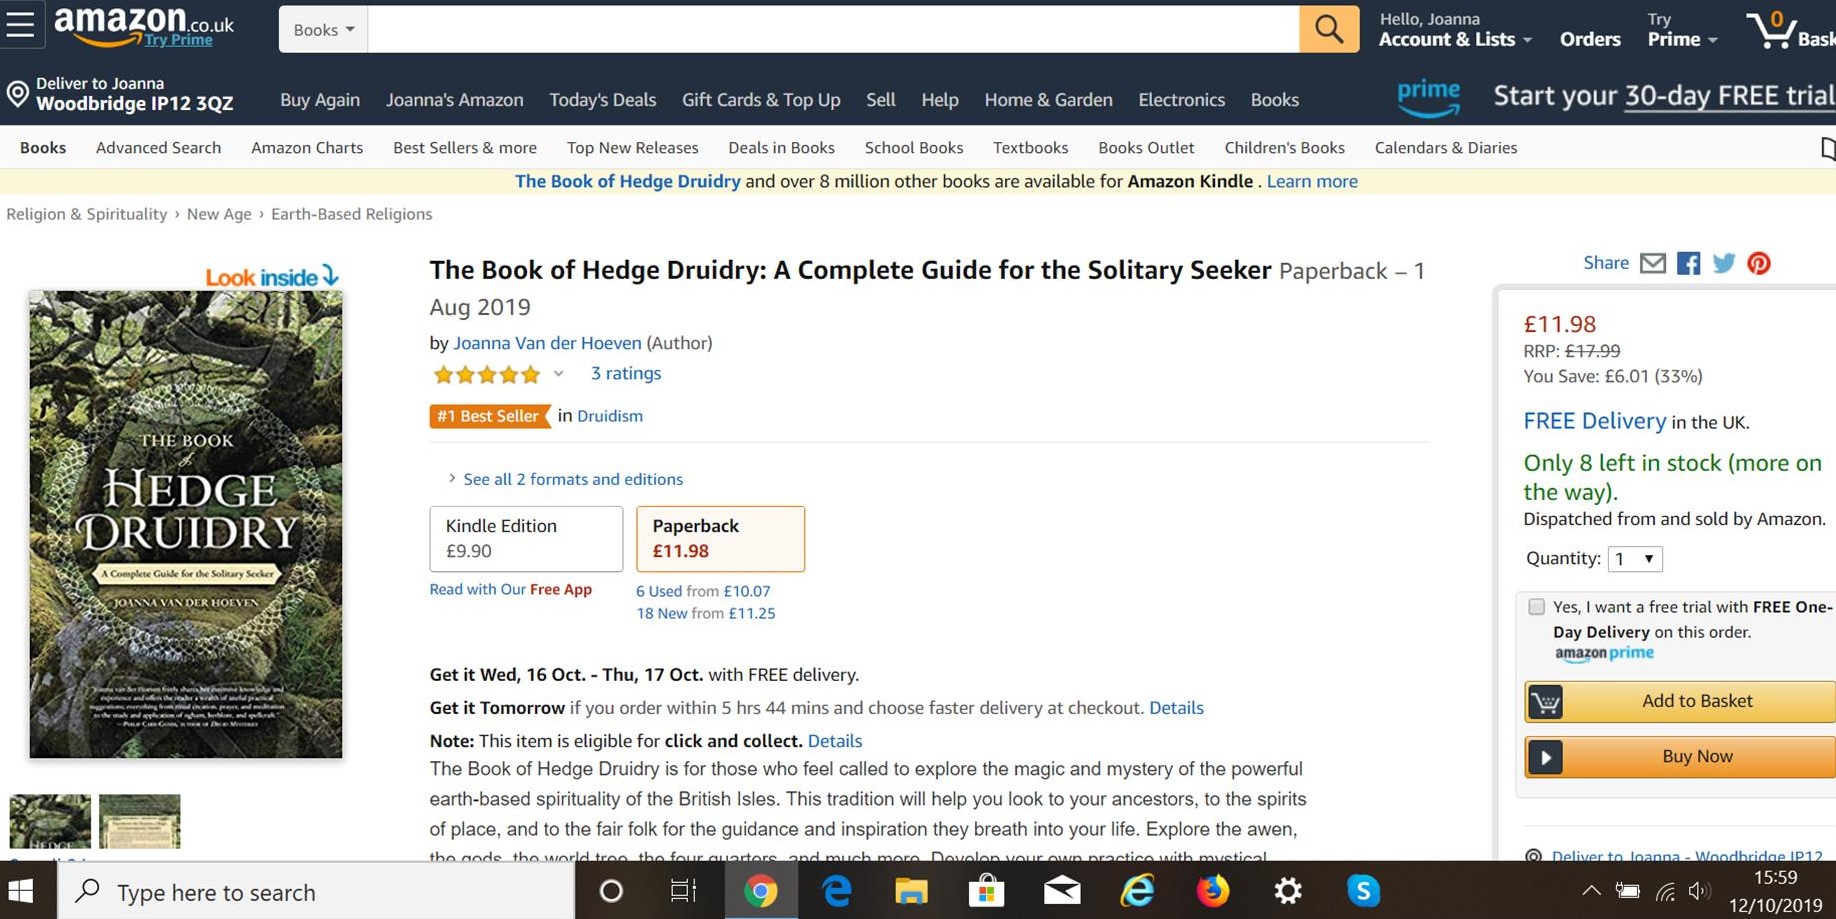1836x919 pixels.
Task: Share the book on Facebook
Action: point(1688,263)
